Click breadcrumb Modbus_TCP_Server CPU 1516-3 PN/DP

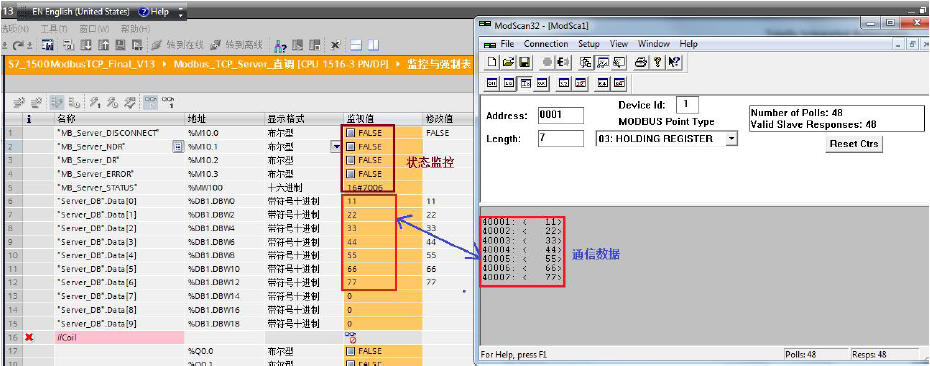(281, 64)
